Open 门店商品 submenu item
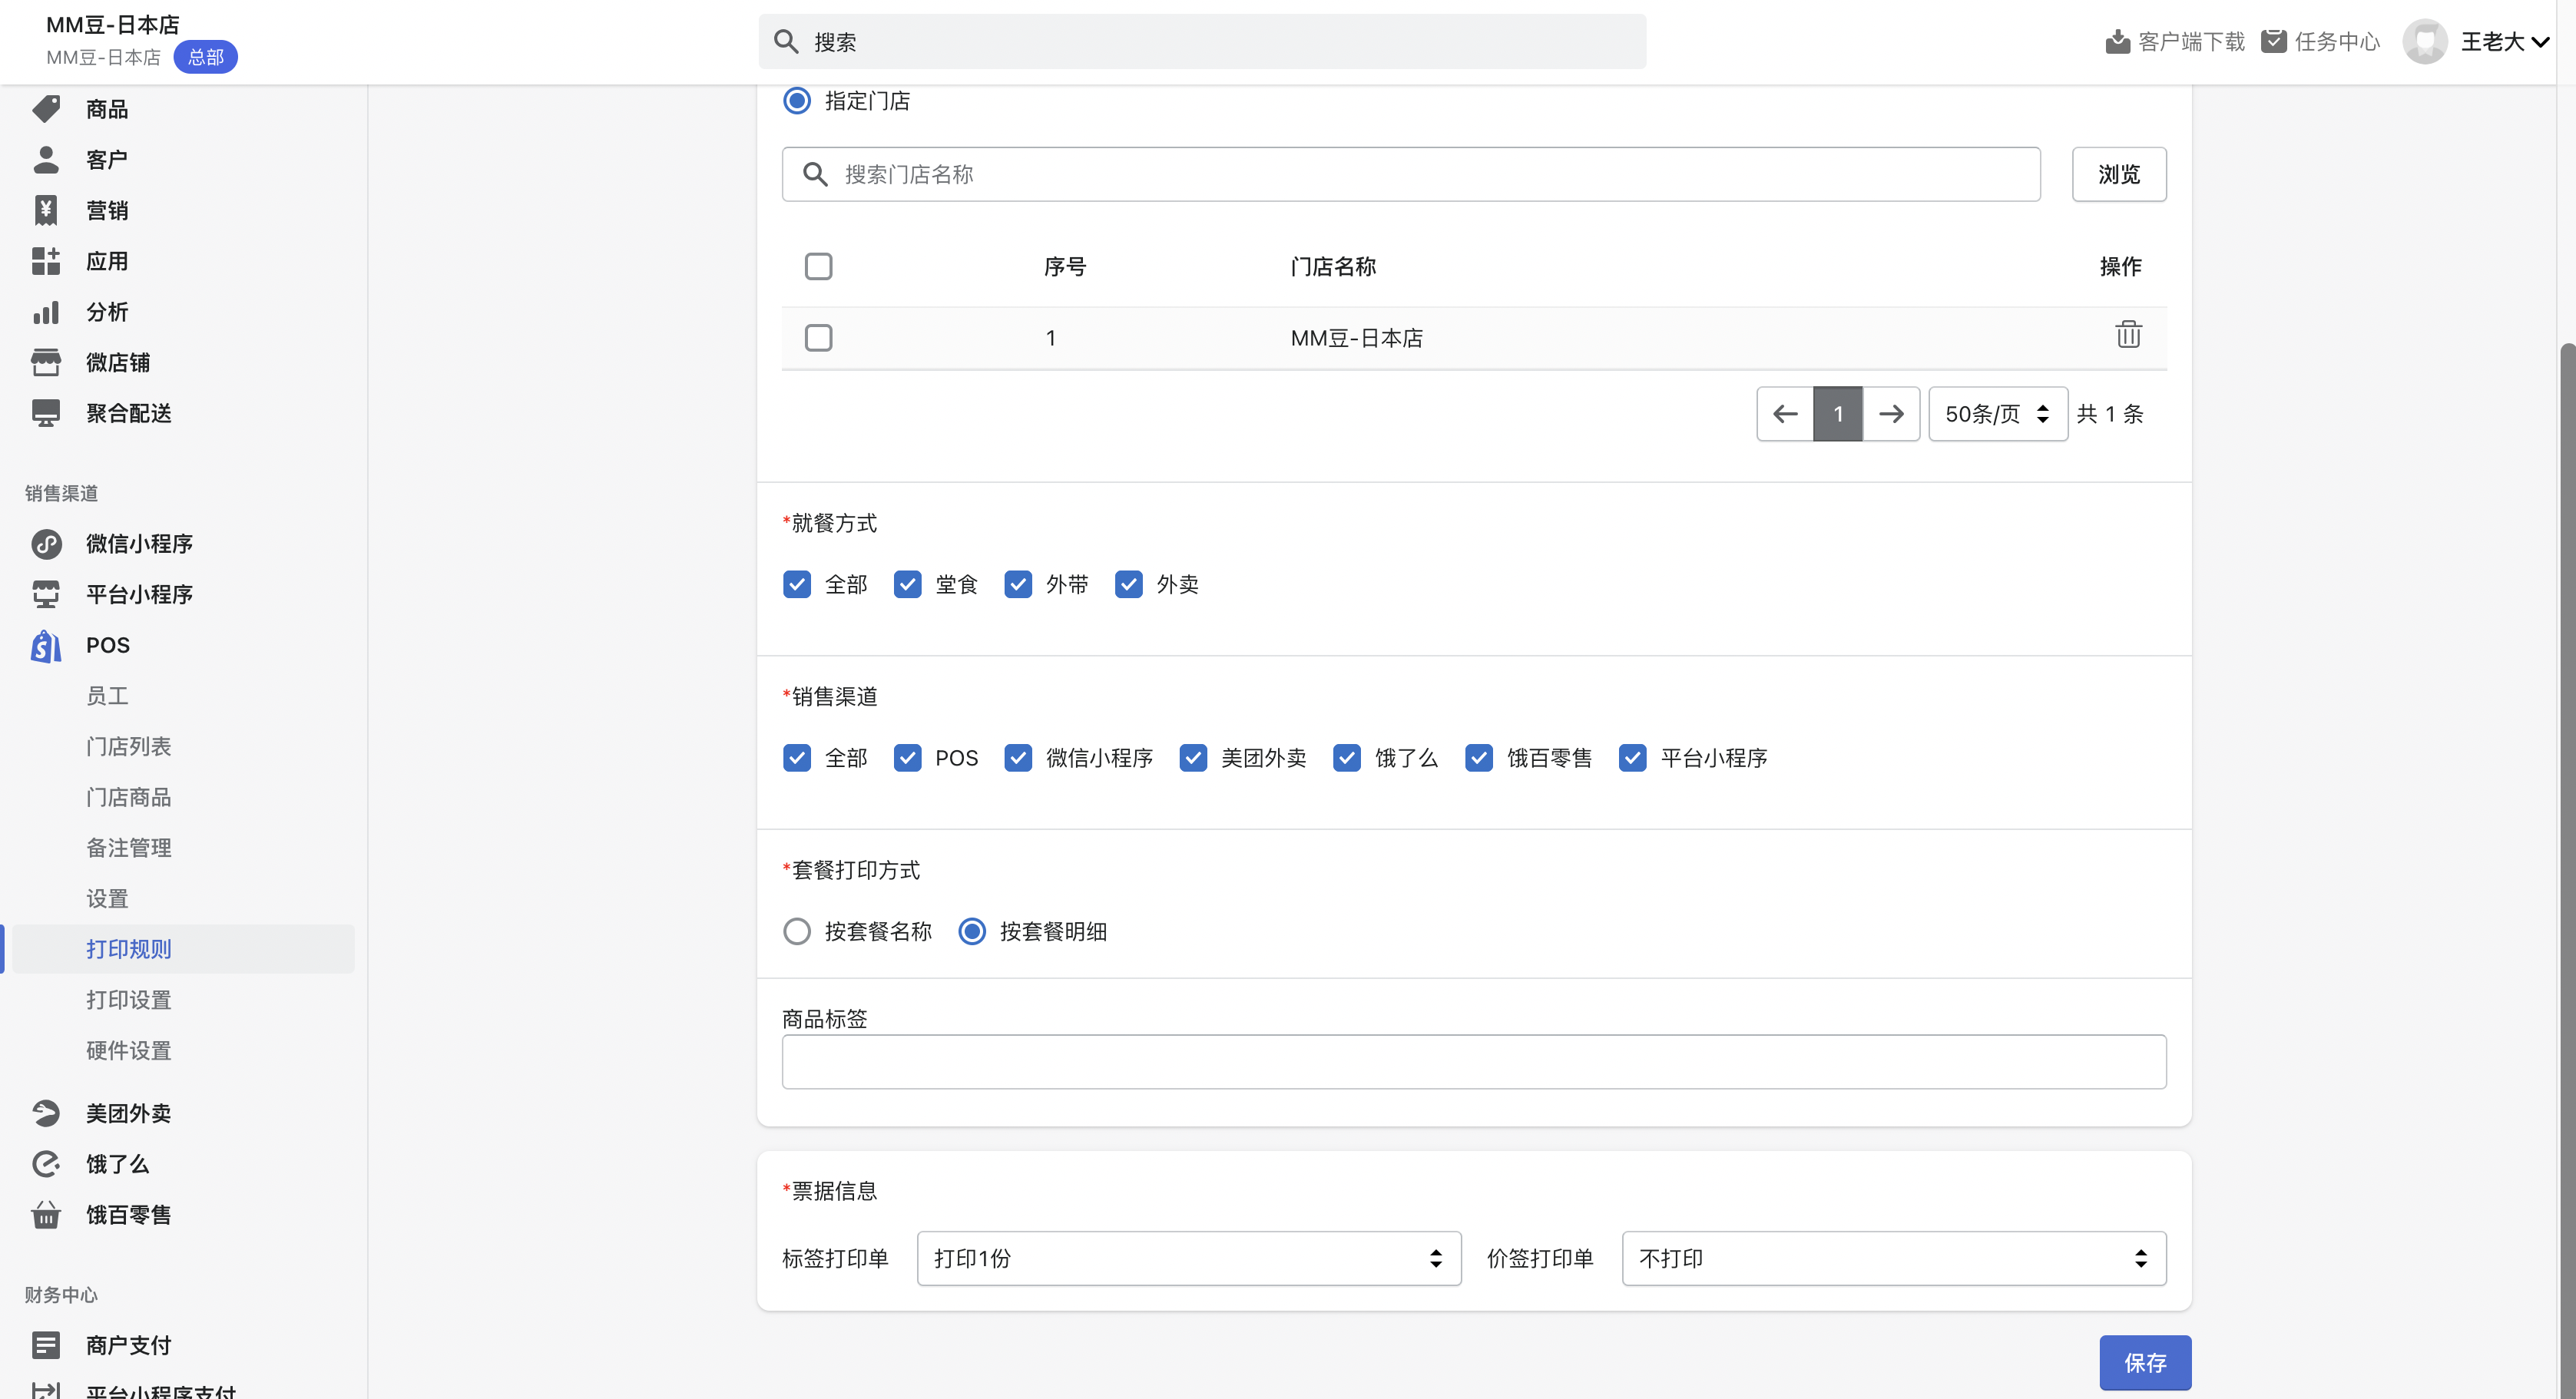The image size is (2576, 1399). point(128,797)
